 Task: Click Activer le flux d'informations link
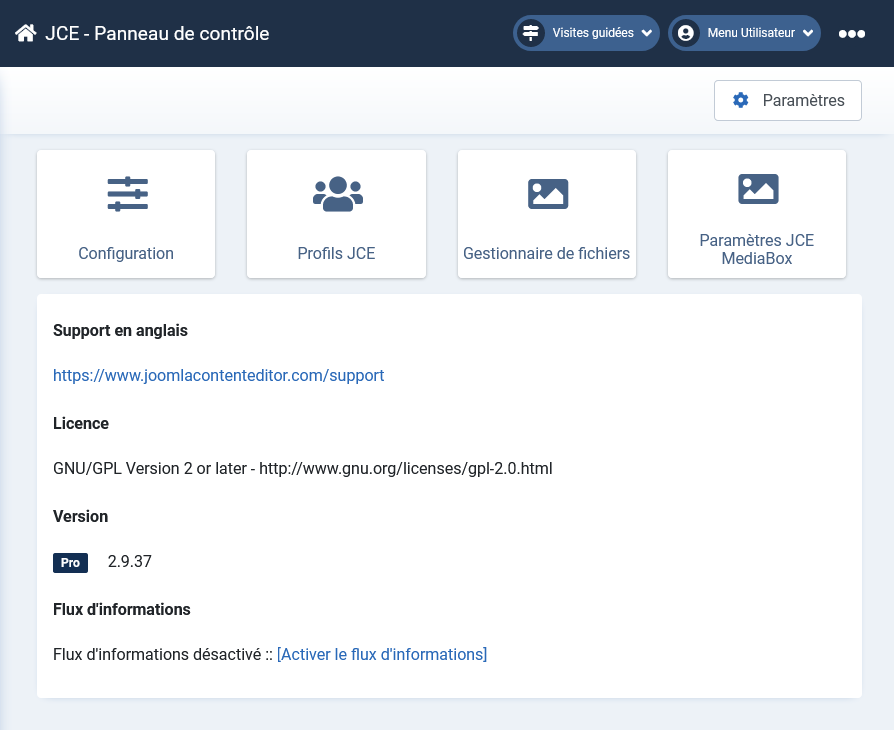382,654
